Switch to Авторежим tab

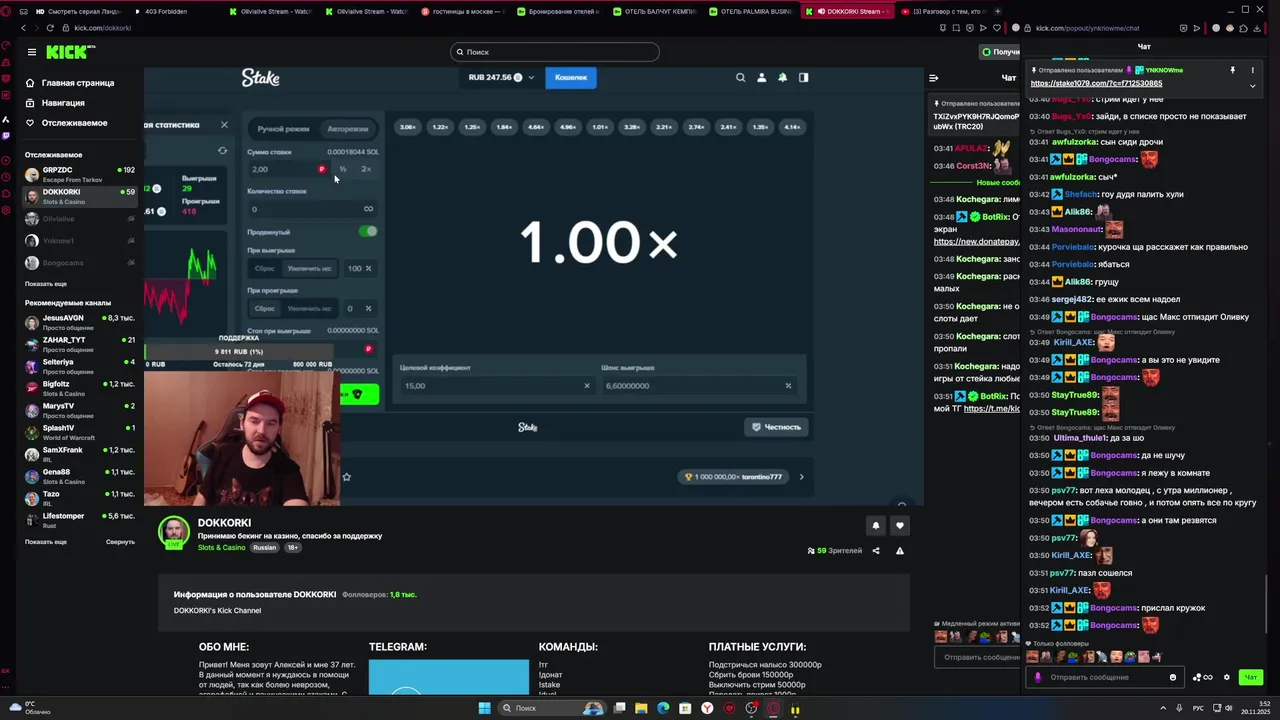347,129
